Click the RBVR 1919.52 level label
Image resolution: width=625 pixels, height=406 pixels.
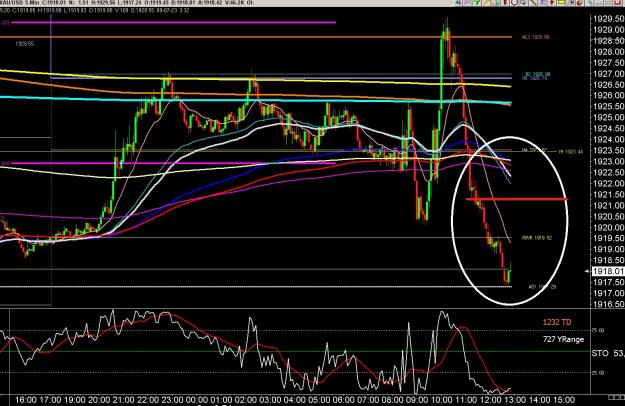coord(537,238)
